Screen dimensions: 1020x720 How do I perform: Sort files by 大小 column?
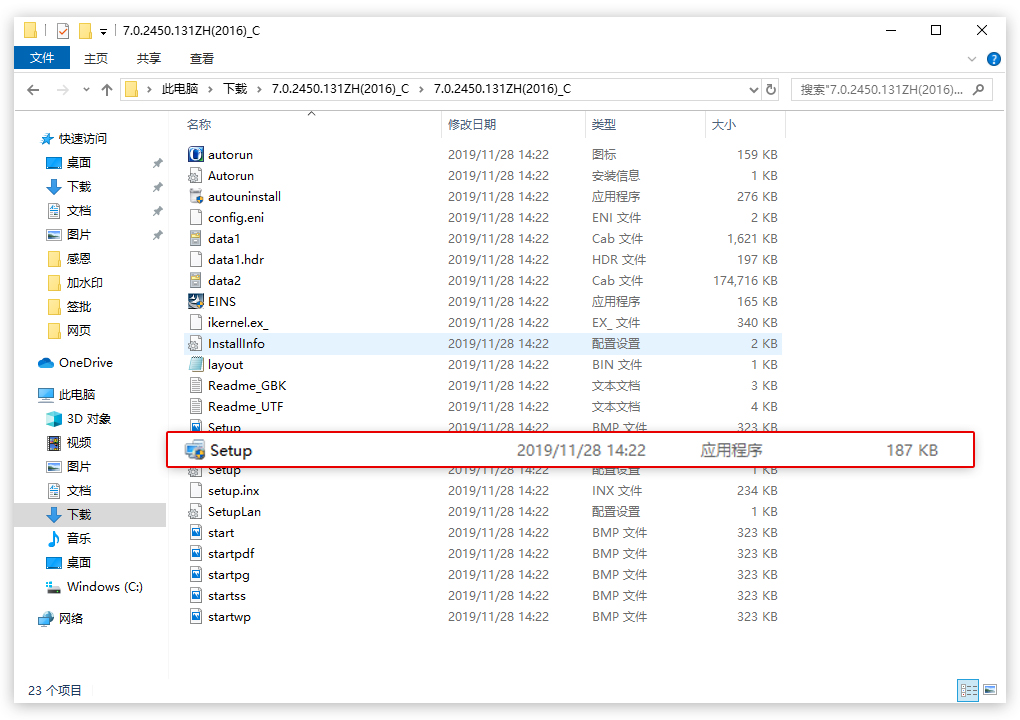tap(723, 125)
